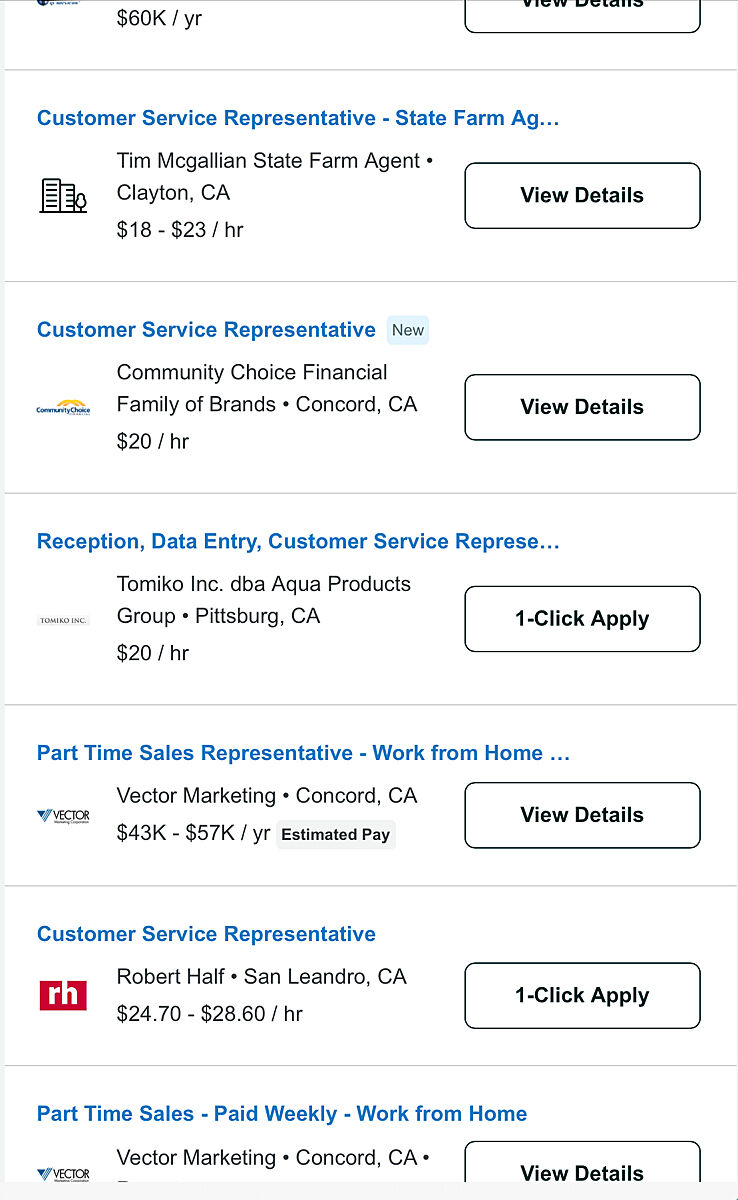This screenshot has width=738, height=1200.
Task: Click the New badge on Customer Service Representative
Action: pyautogui.click(x=408, y=330)
